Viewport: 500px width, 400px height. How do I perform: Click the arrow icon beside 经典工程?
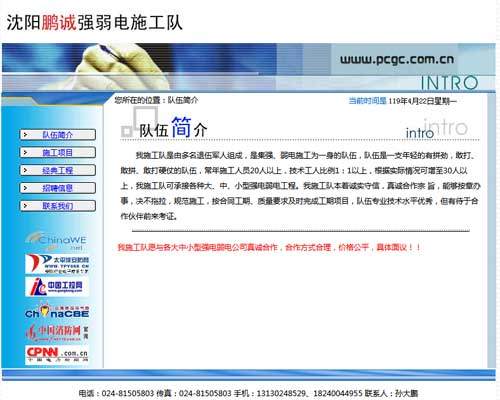click(x=25, y=170)
